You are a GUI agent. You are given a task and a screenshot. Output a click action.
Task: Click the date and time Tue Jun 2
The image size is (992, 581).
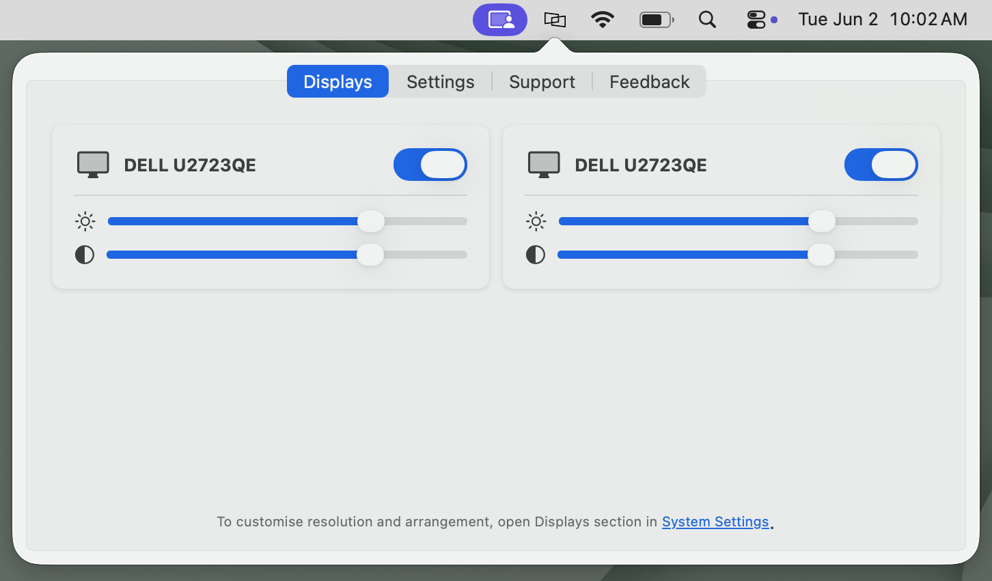(x=883, y=20)
